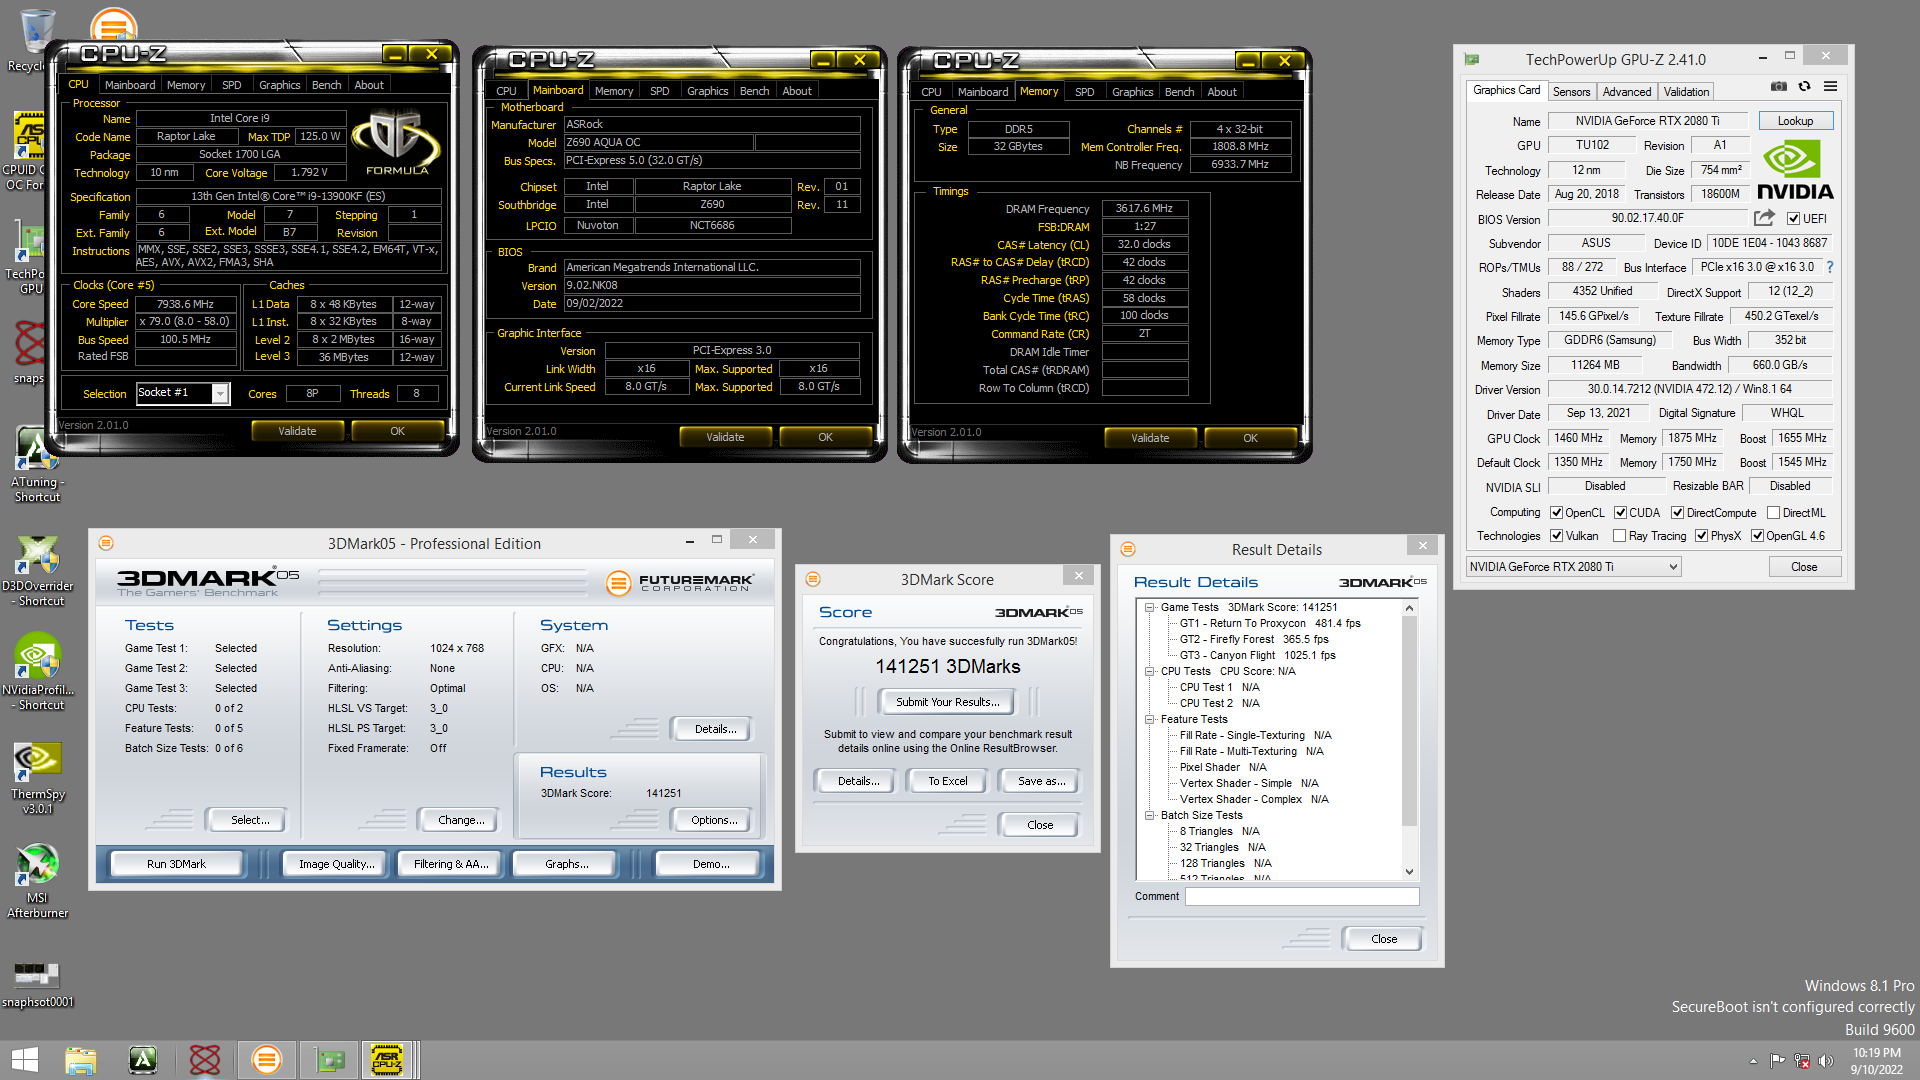Toggle the OpenGL 4.6 checkbox
Image resolution: width=1920 pixels, height=1080 pixels.
[1757, 536]
